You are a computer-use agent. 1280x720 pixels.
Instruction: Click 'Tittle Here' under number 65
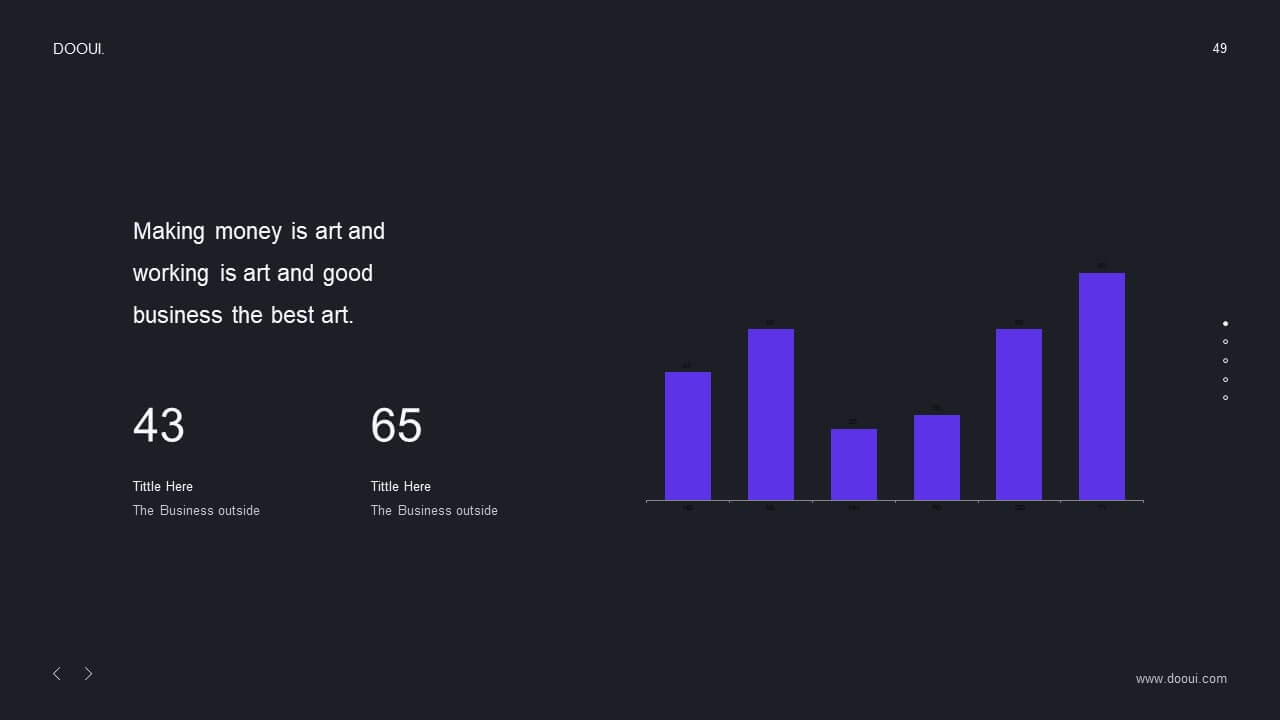pos(401,486)
